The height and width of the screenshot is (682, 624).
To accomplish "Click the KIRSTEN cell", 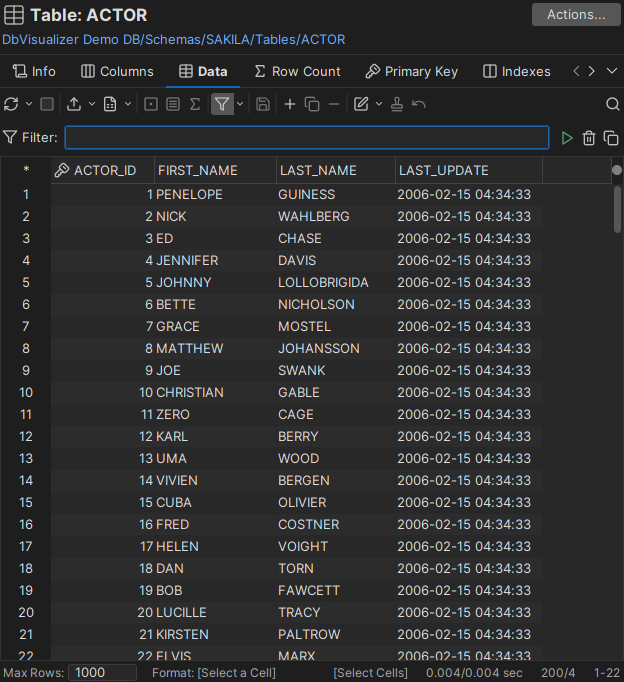I will [215, 634].
